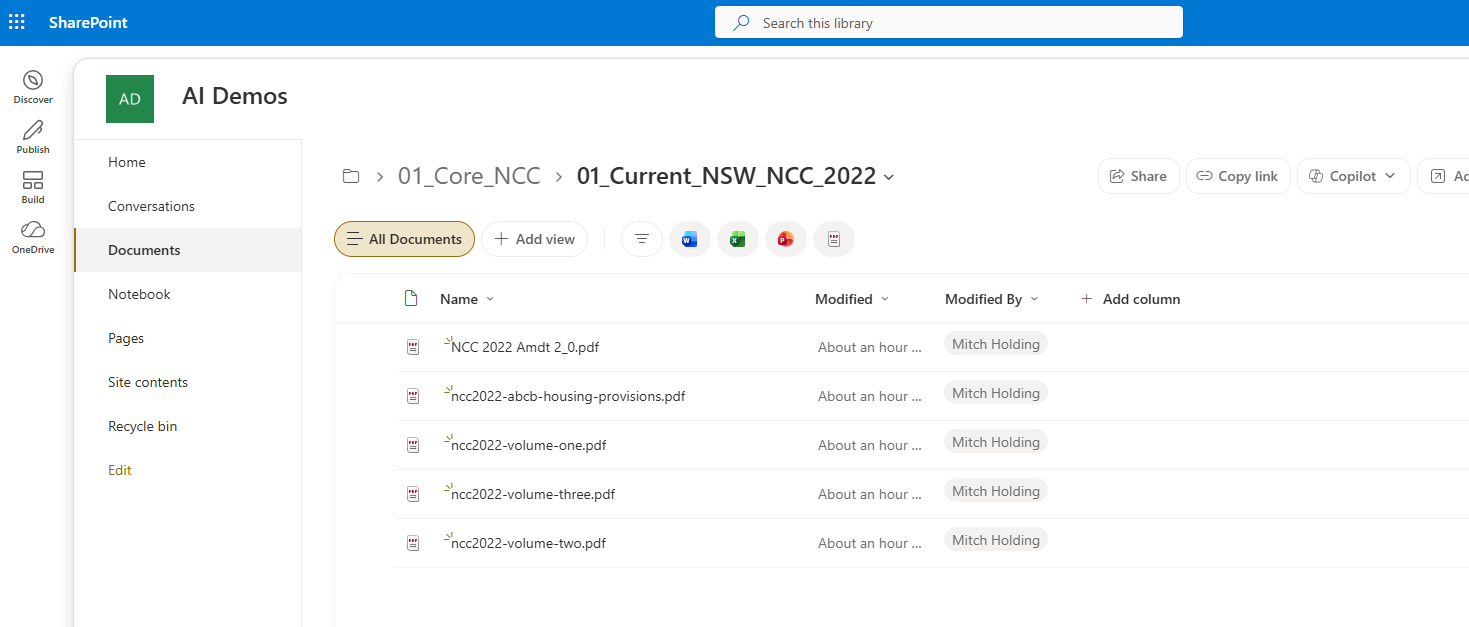This screenshot has height=627, width=1469.
Task: Click Mitch Holding on NCC 2022 Amdt row
Action: pyautogui.click(x=996, y=344)
